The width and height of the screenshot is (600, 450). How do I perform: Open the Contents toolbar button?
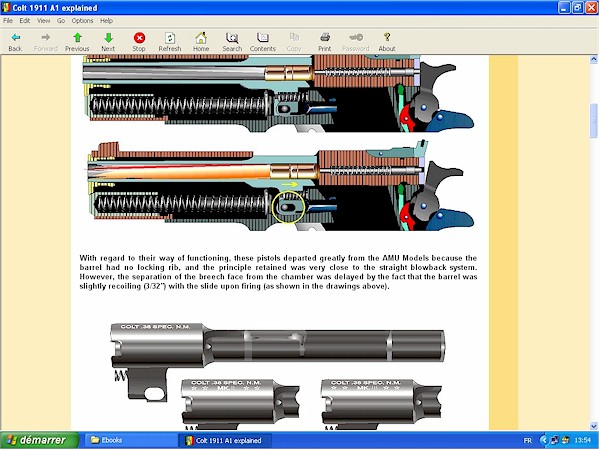pyautogui.click(x=262, y=42)
